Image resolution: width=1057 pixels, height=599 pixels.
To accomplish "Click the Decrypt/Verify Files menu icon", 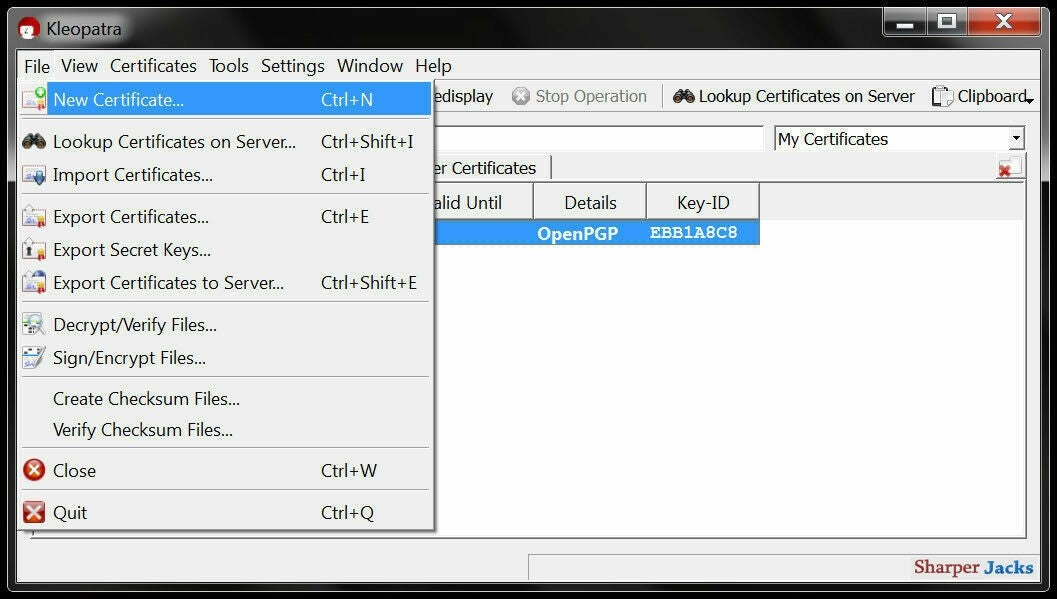I will [34, 325].
